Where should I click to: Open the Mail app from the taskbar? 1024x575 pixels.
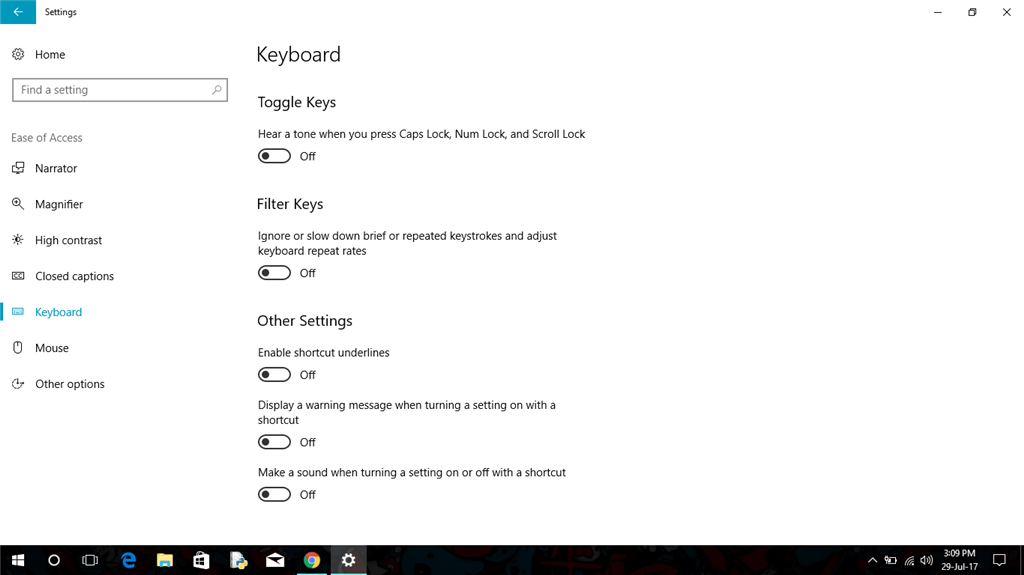pos(275,560)
